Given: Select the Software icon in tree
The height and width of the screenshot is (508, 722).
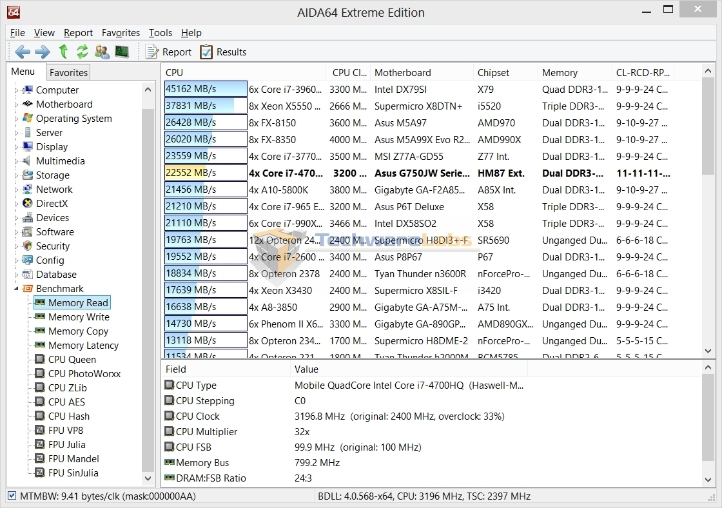Looking at the screenshot, I should coord(28,232).
